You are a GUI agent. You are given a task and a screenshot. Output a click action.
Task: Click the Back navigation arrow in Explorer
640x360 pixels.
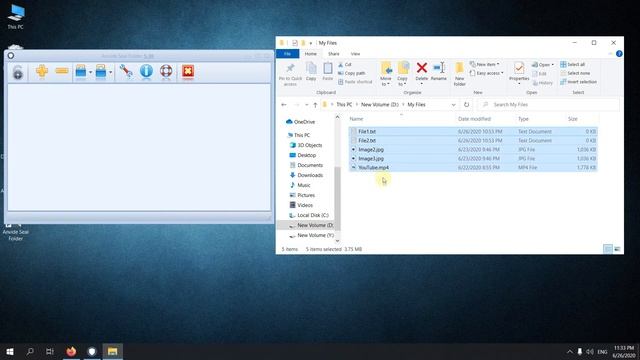click(x=284, y=105)
